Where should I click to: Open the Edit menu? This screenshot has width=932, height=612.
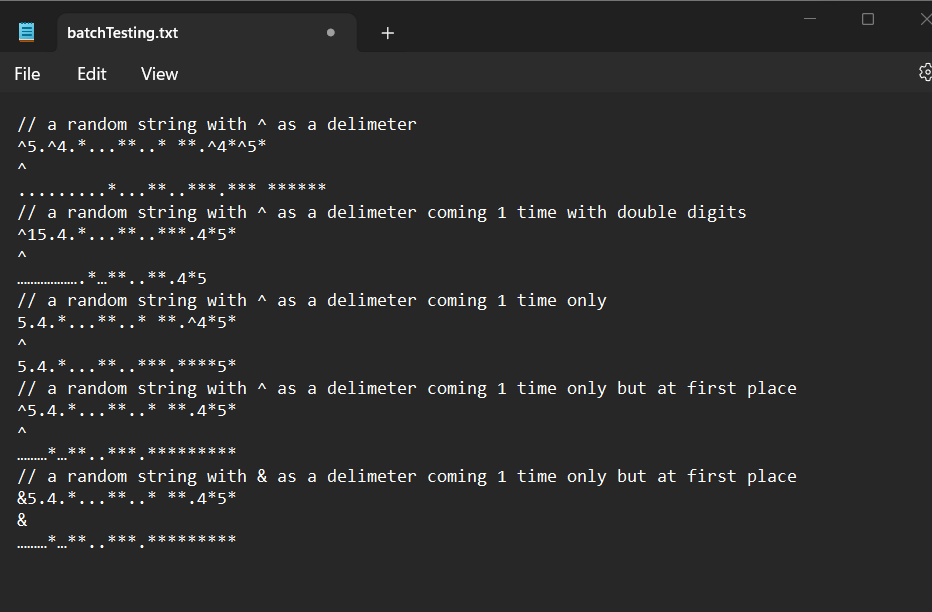point(92,74)
